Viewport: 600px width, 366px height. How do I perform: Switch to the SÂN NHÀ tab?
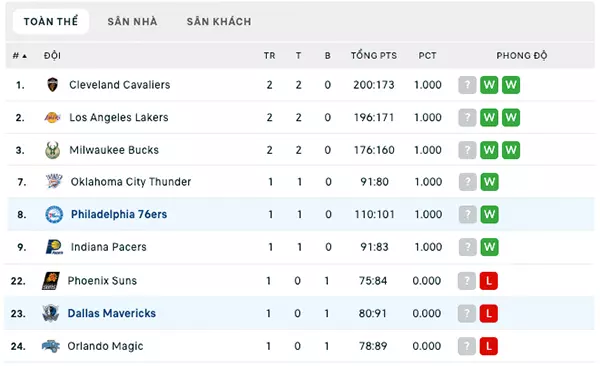[132, 21]
